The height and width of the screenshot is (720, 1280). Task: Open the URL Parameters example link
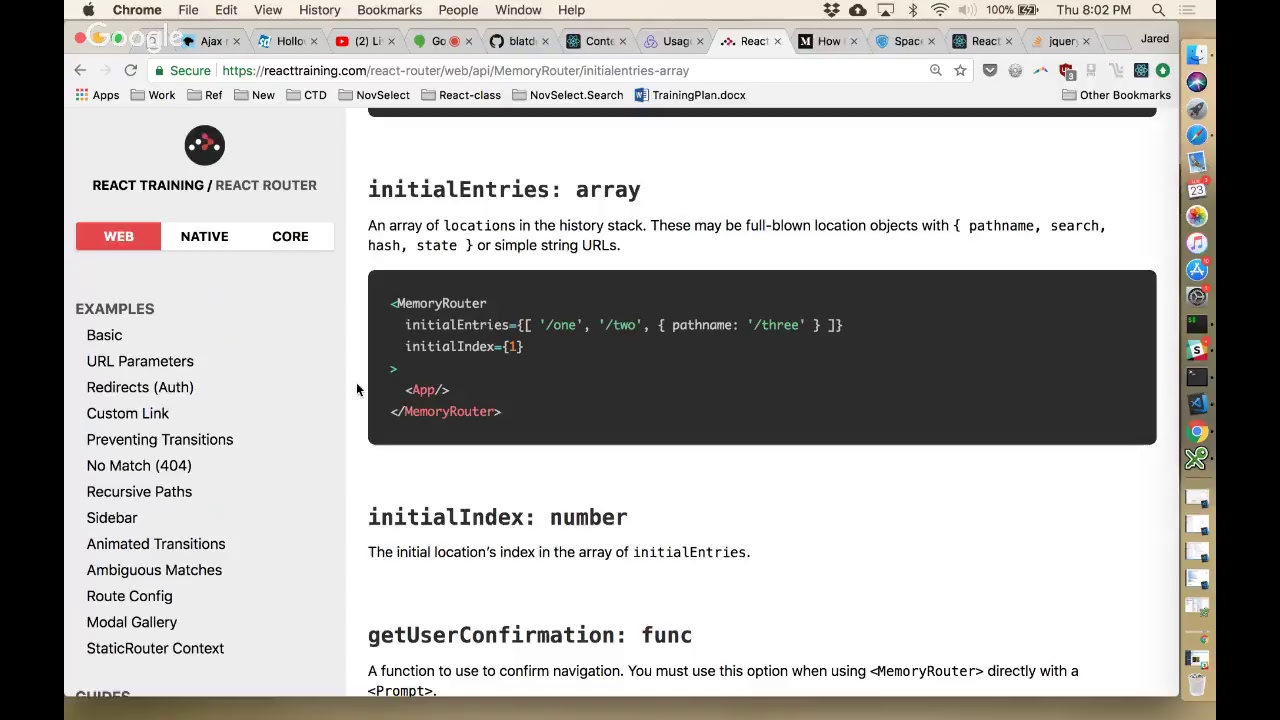[140, 361]
